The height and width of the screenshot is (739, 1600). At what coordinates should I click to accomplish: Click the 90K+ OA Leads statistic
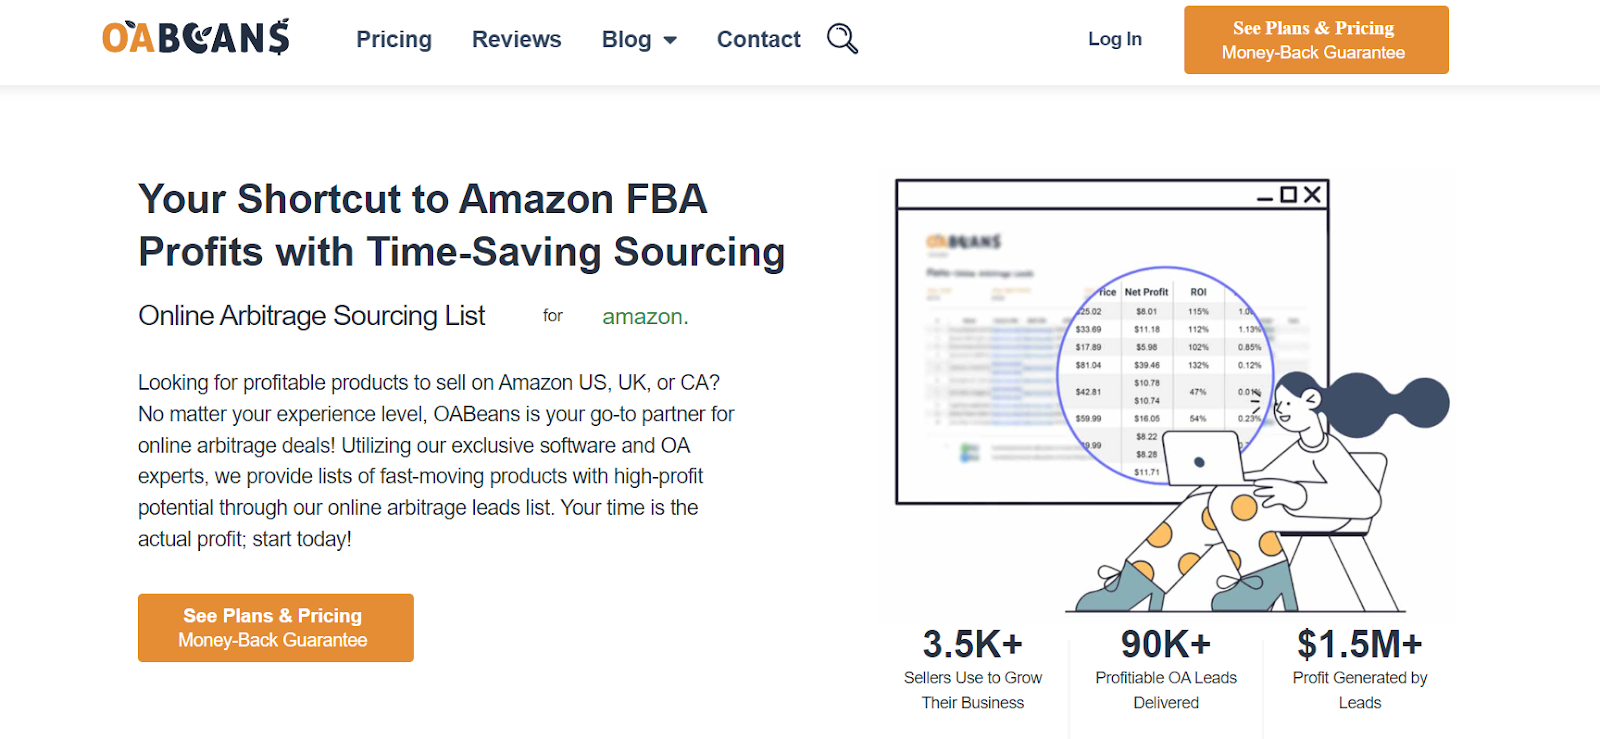(1166, 645)
